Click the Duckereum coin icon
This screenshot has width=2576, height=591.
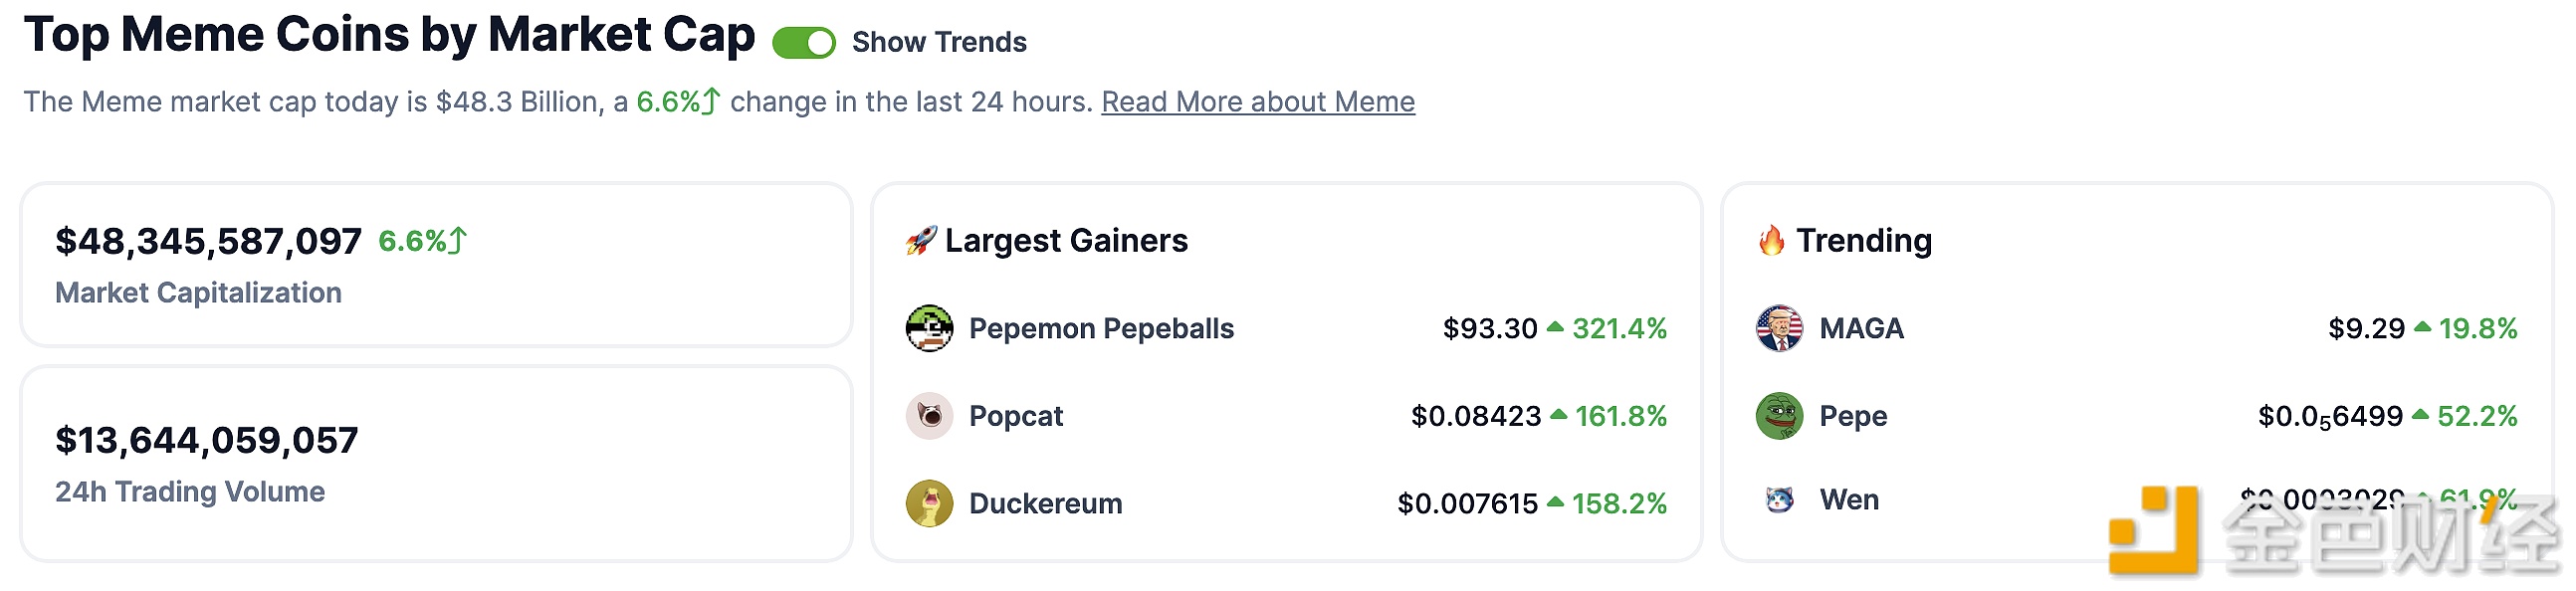click(929, 503)
